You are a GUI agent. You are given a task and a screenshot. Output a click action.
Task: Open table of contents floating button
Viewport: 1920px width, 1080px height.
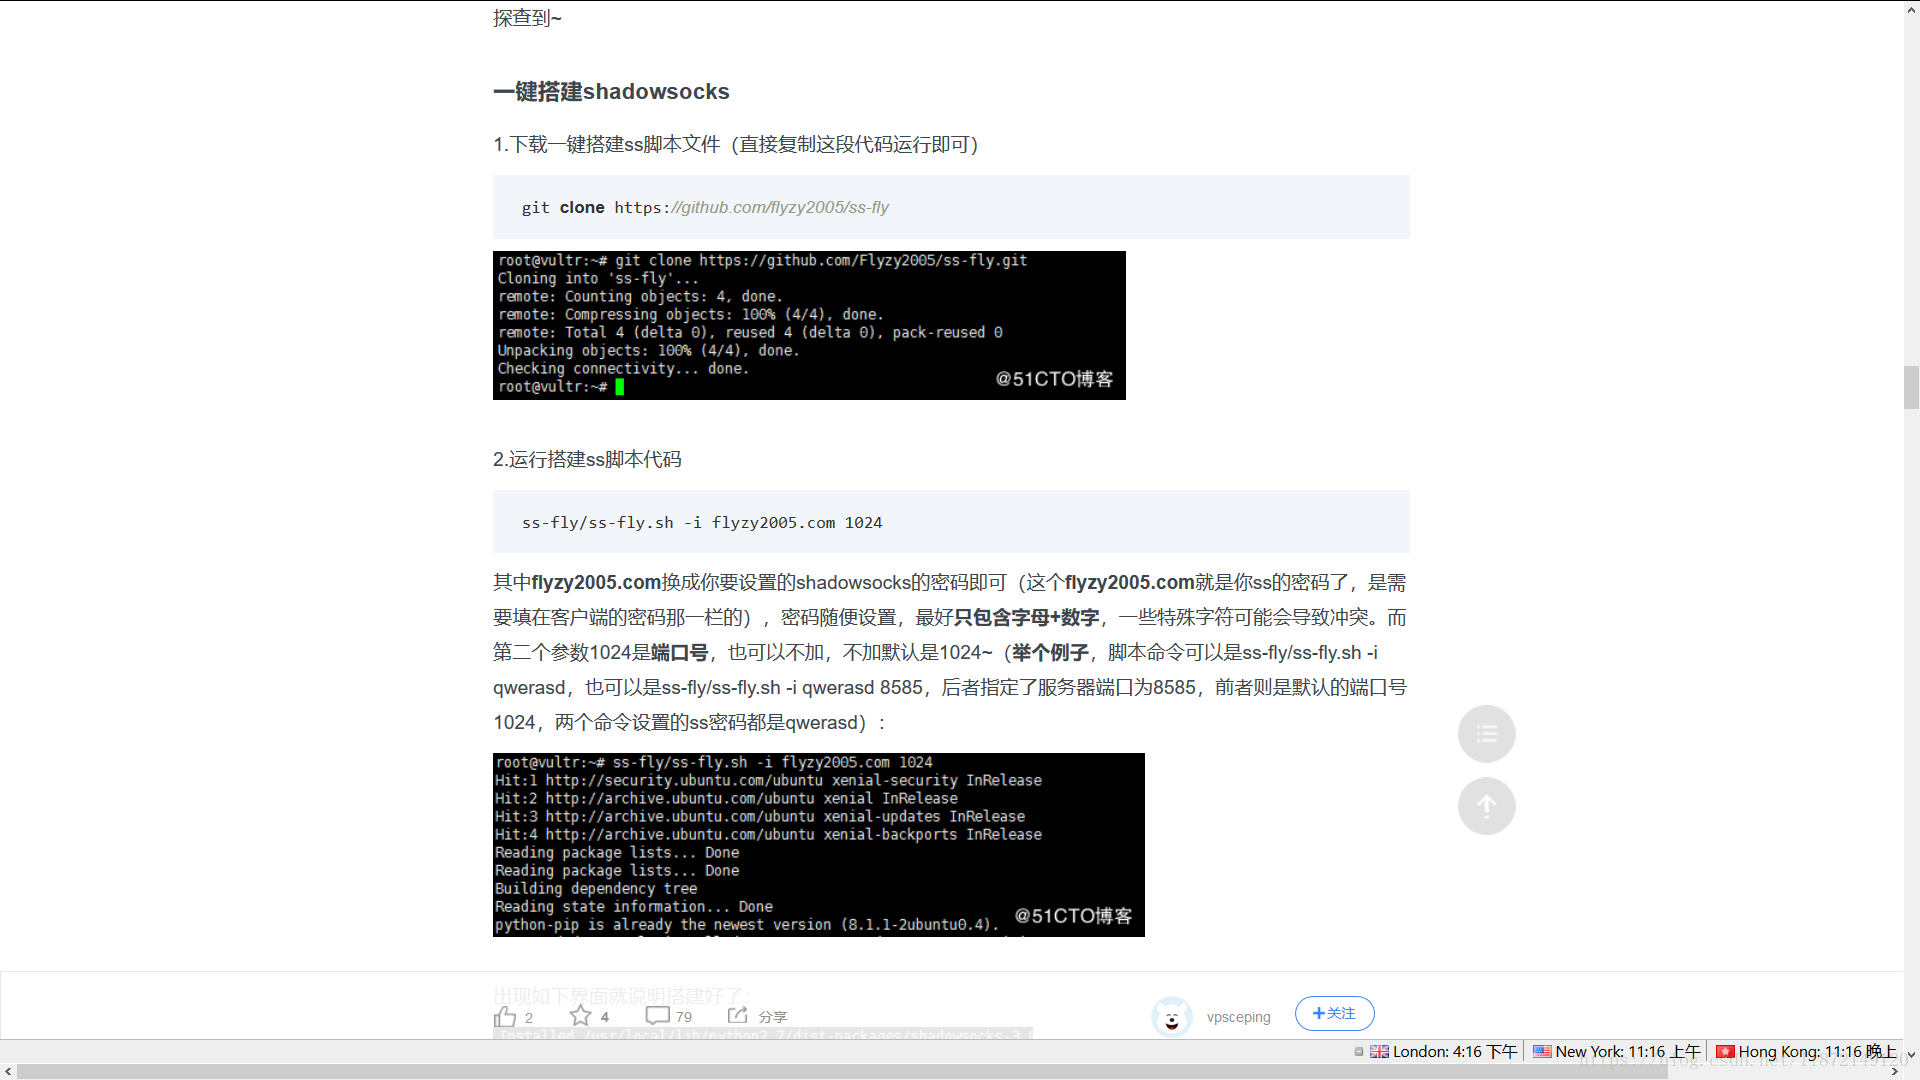[x=1487, y=734]
